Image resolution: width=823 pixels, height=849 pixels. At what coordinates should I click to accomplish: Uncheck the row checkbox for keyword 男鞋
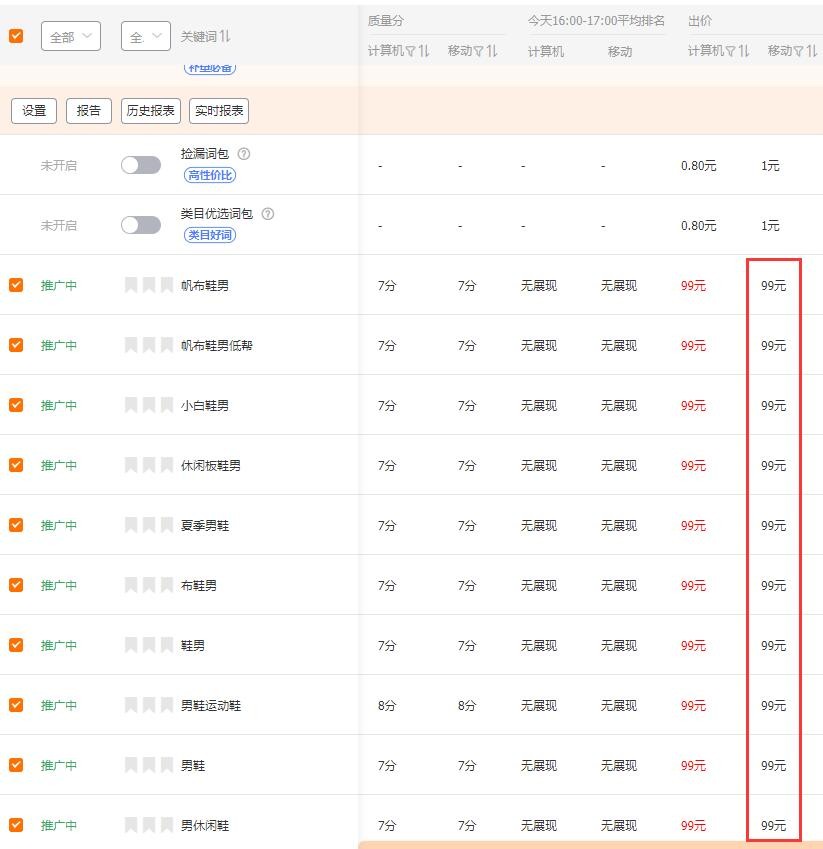point(14,765)
